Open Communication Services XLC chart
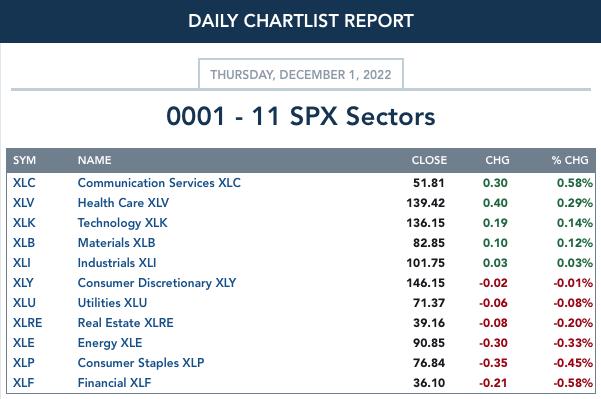The image size is (601, 399). [x=159, y=183]
